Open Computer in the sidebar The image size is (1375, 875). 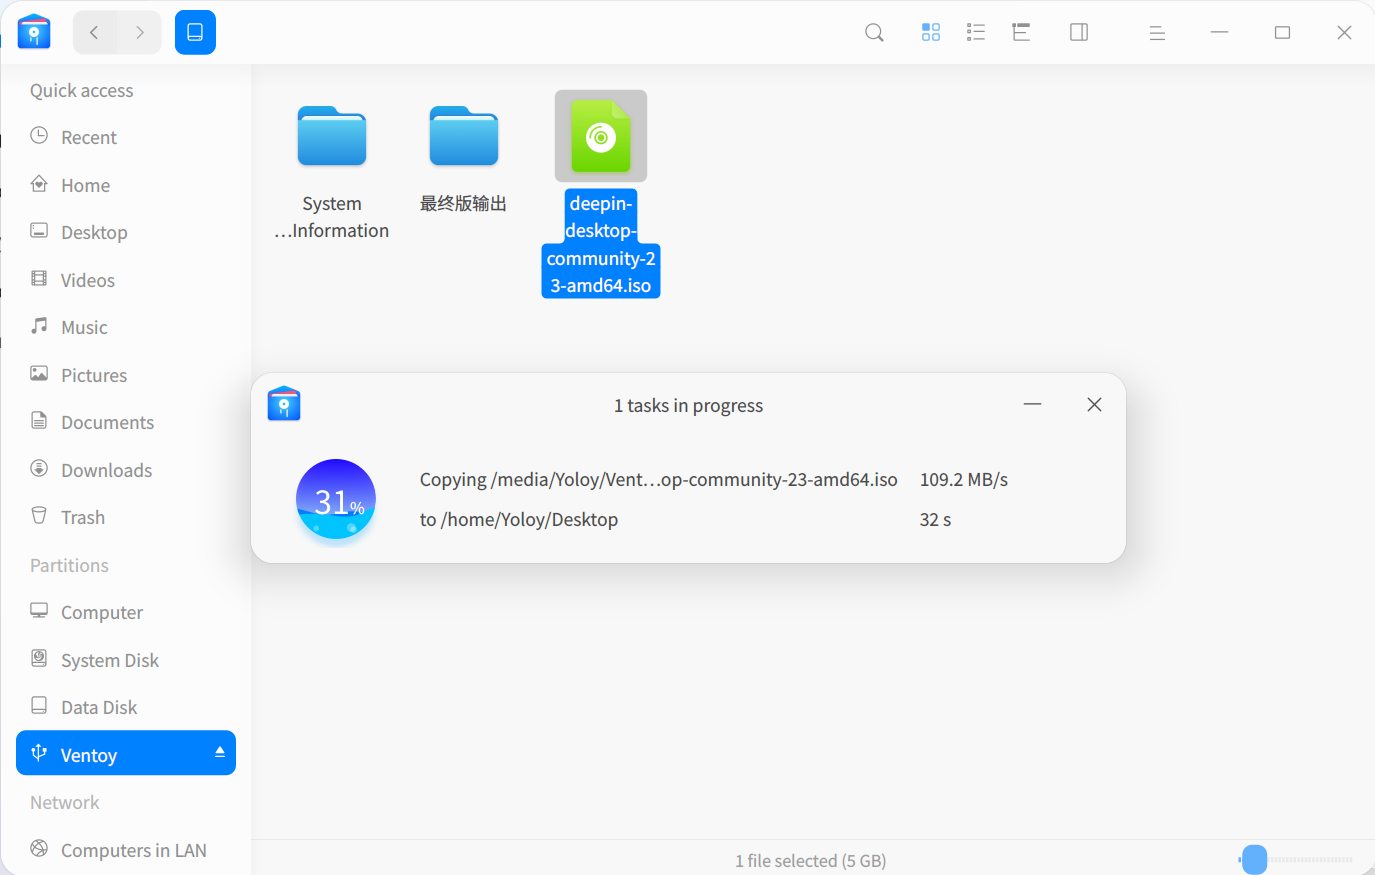(x=126, y=612)
